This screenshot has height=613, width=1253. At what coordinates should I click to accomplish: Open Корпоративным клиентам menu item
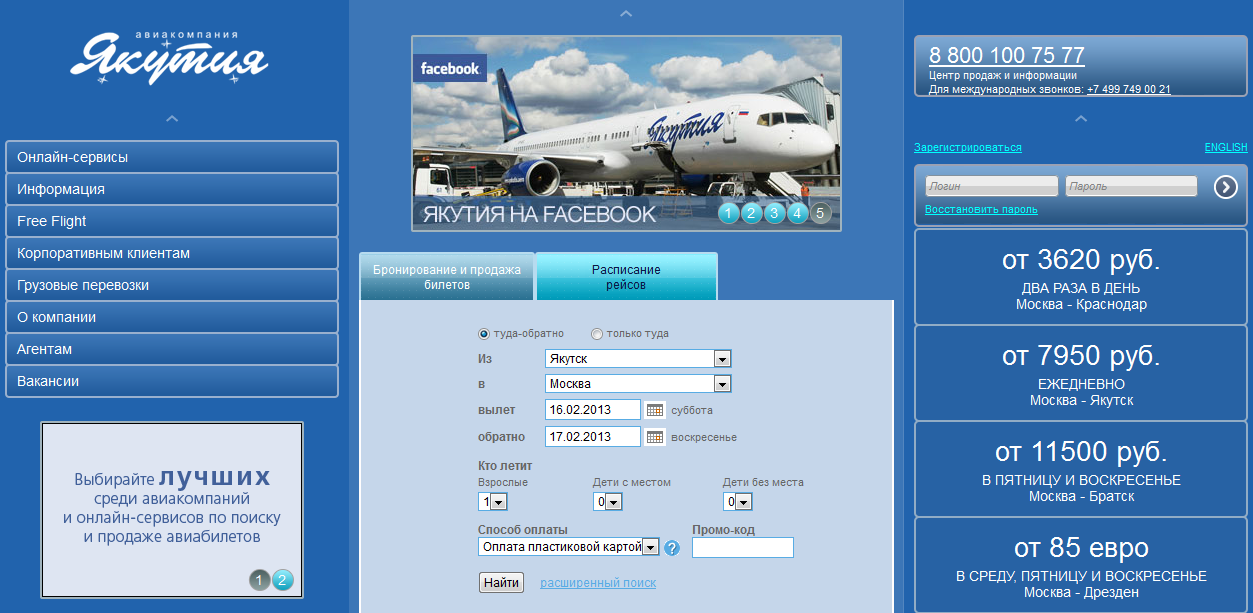click(172, 253)
